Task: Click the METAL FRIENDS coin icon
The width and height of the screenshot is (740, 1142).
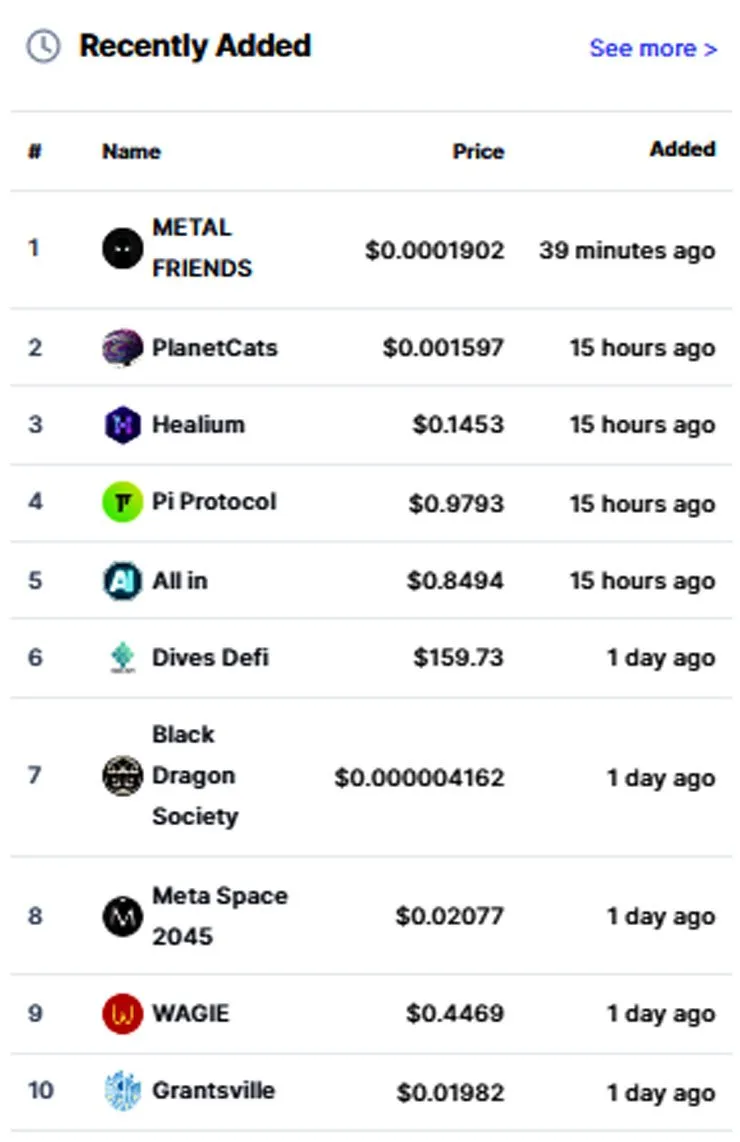Action: [x=122, y=248]
